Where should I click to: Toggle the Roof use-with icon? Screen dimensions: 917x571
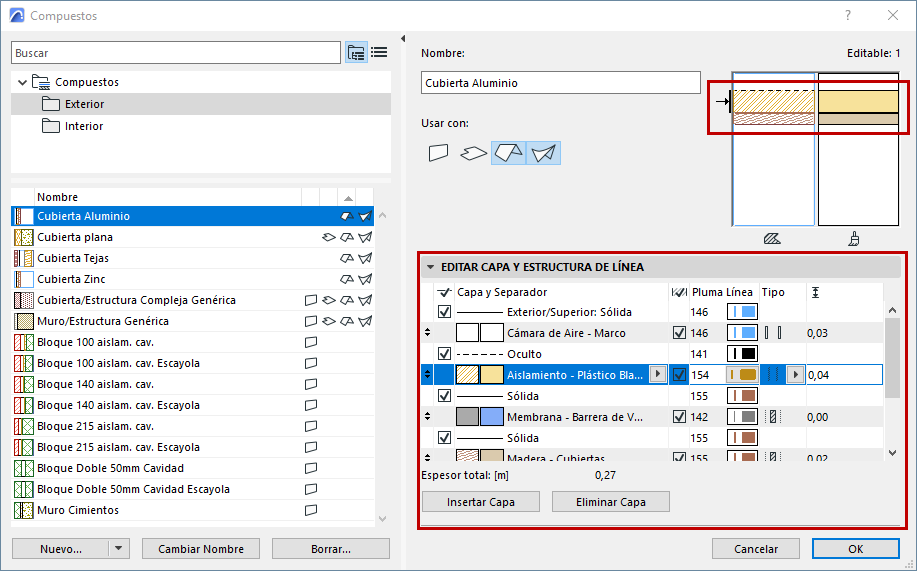point(508,153)
